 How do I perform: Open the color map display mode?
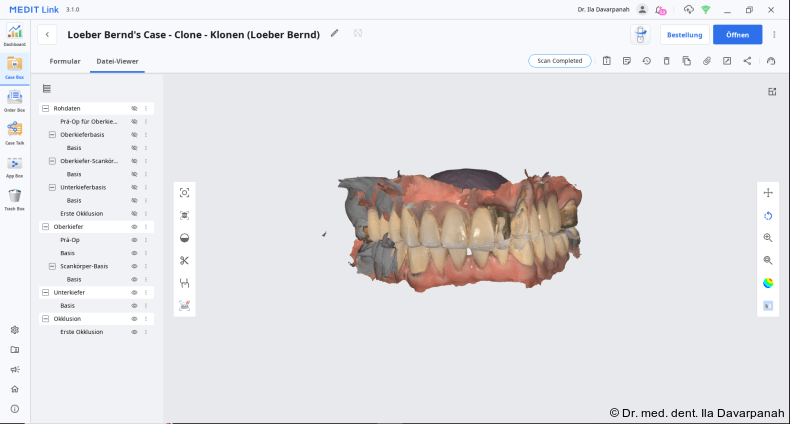tap(768, 283)
